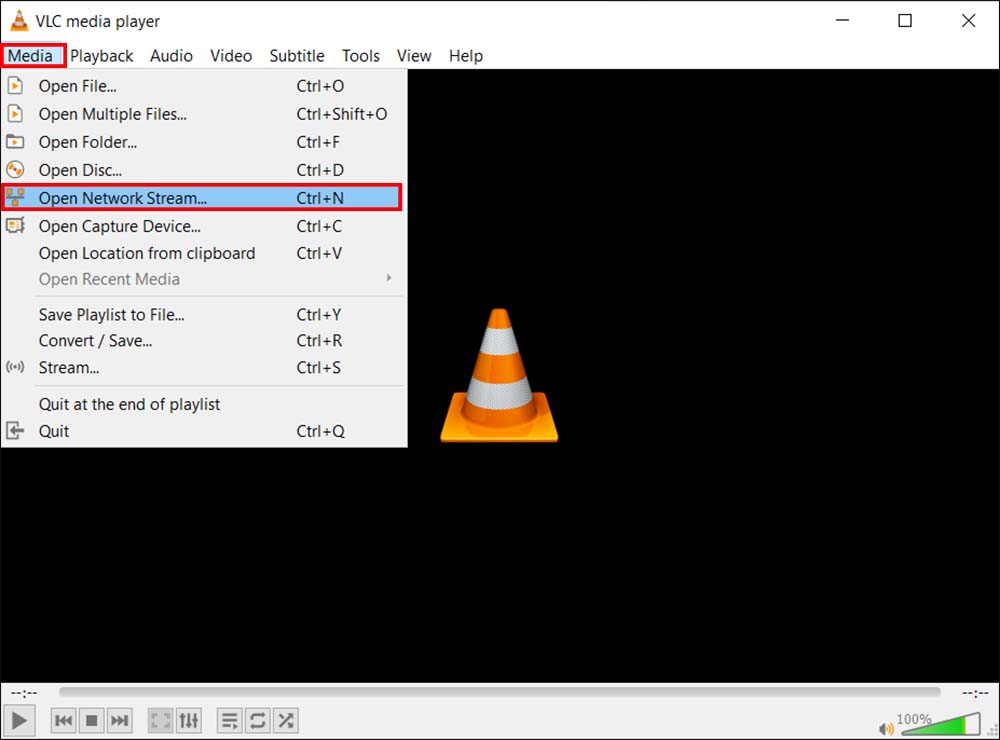The height and width of the screenshot is (740, 1000).
Task: Click the fullscreen icon
Action: (160, 719)
